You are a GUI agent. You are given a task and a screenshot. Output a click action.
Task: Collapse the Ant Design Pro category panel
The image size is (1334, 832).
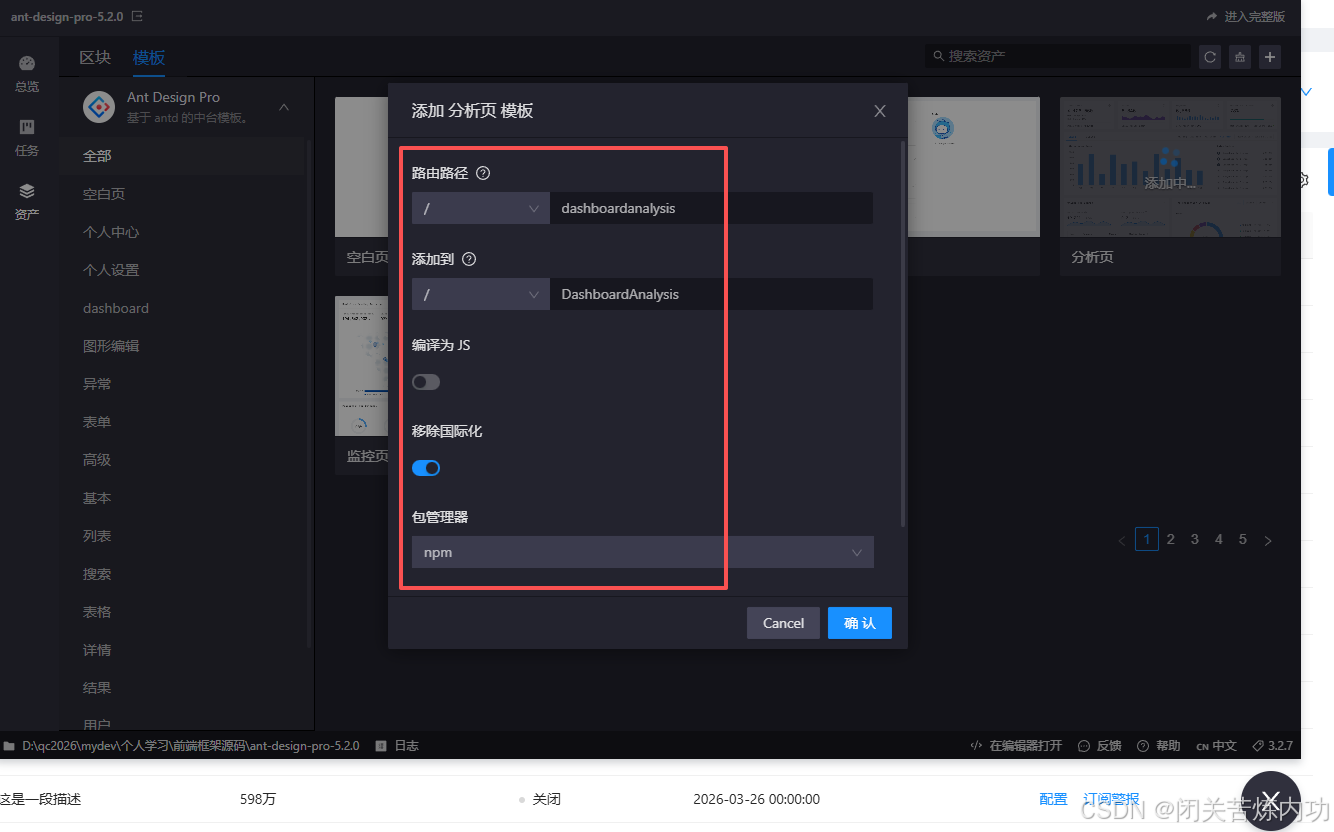pos(284,107)
